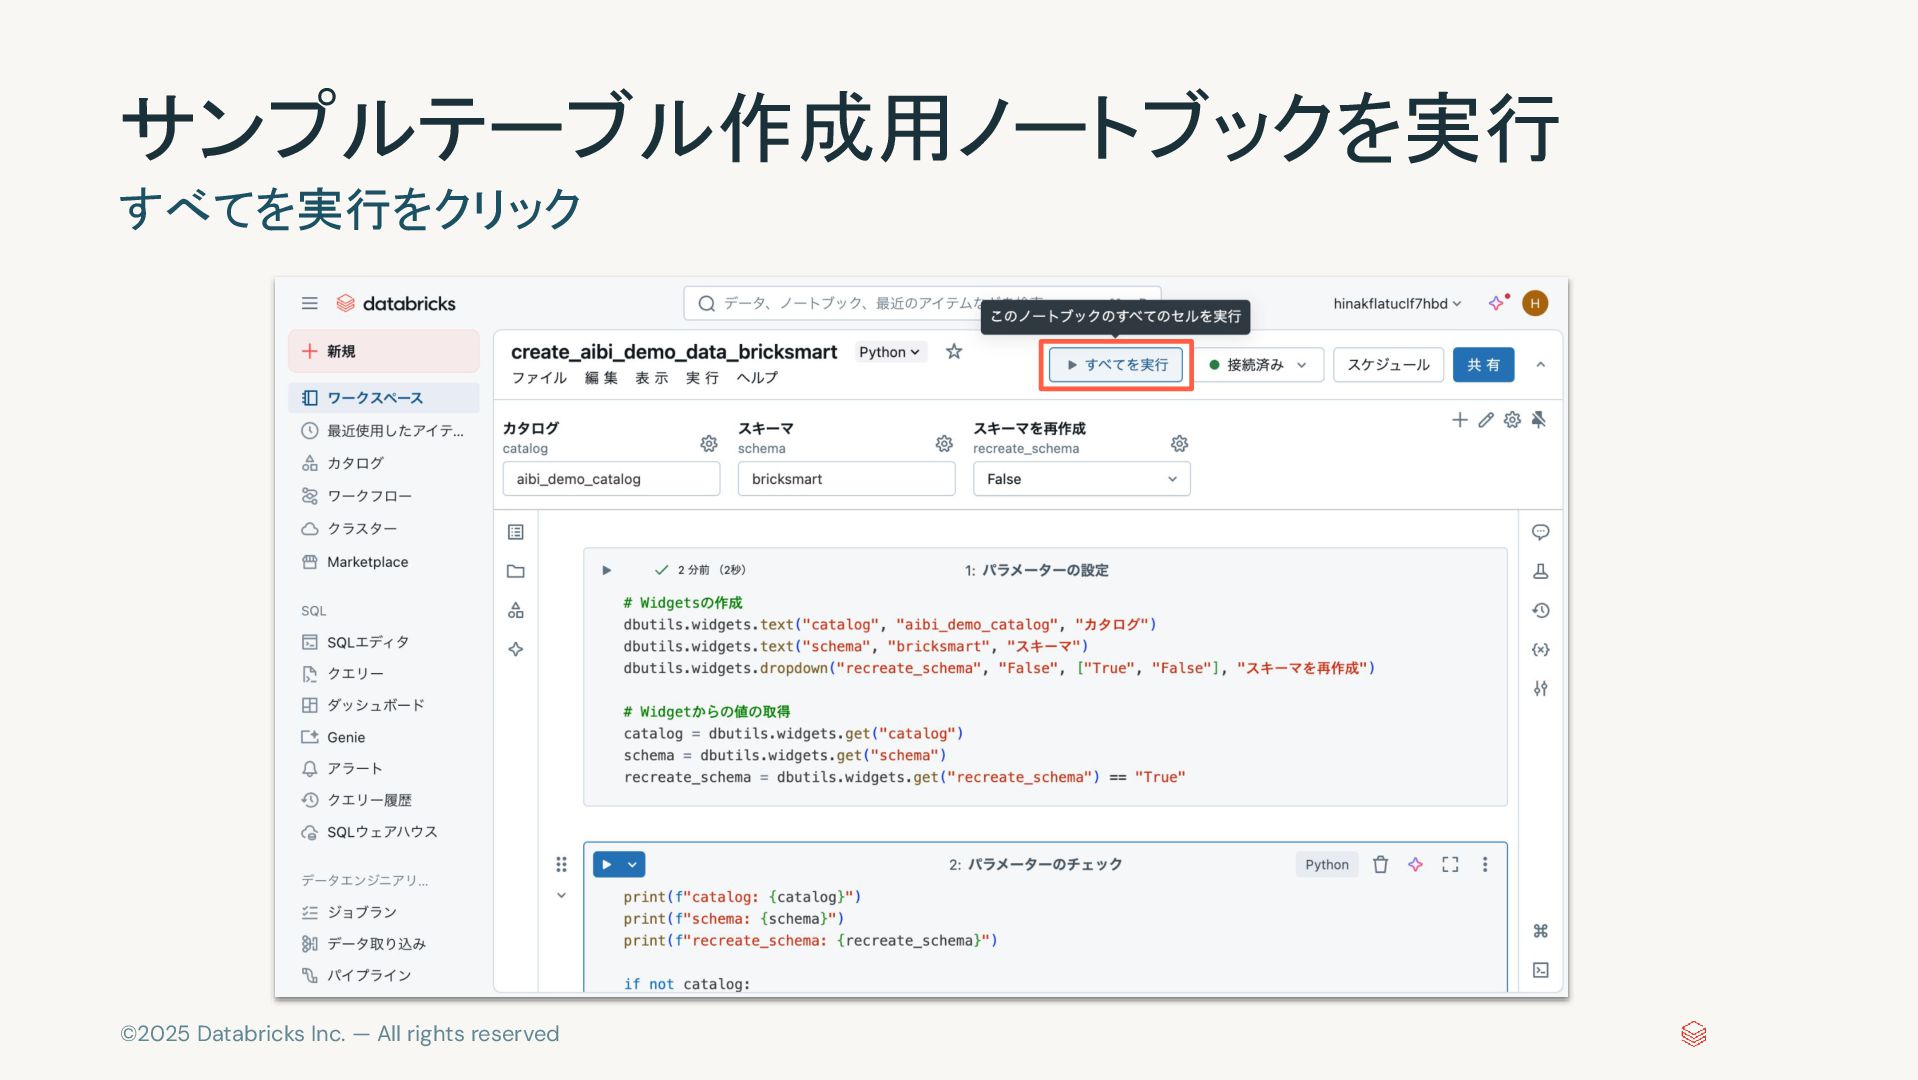Open the Databricks Assistant sparkle icon in header
Image resolution: width=1918 pixels, height=1080 pixels.
click(1497, 303)
